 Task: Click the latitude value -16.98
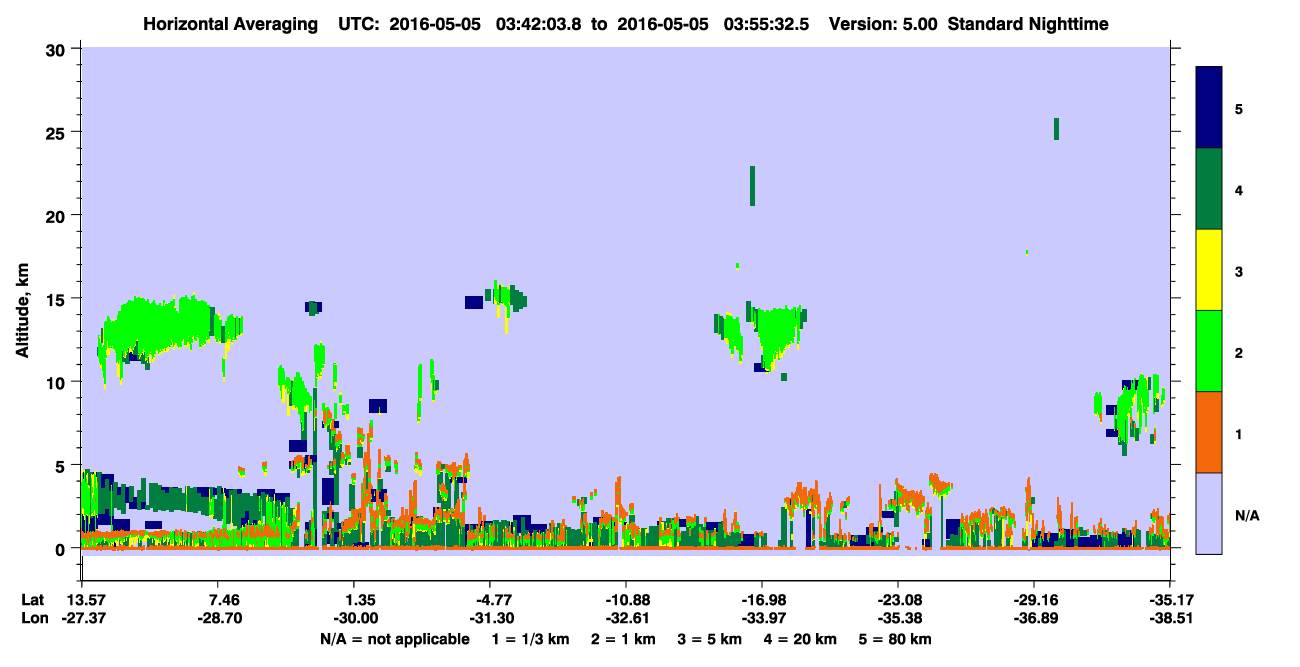[x=761, y=600]
